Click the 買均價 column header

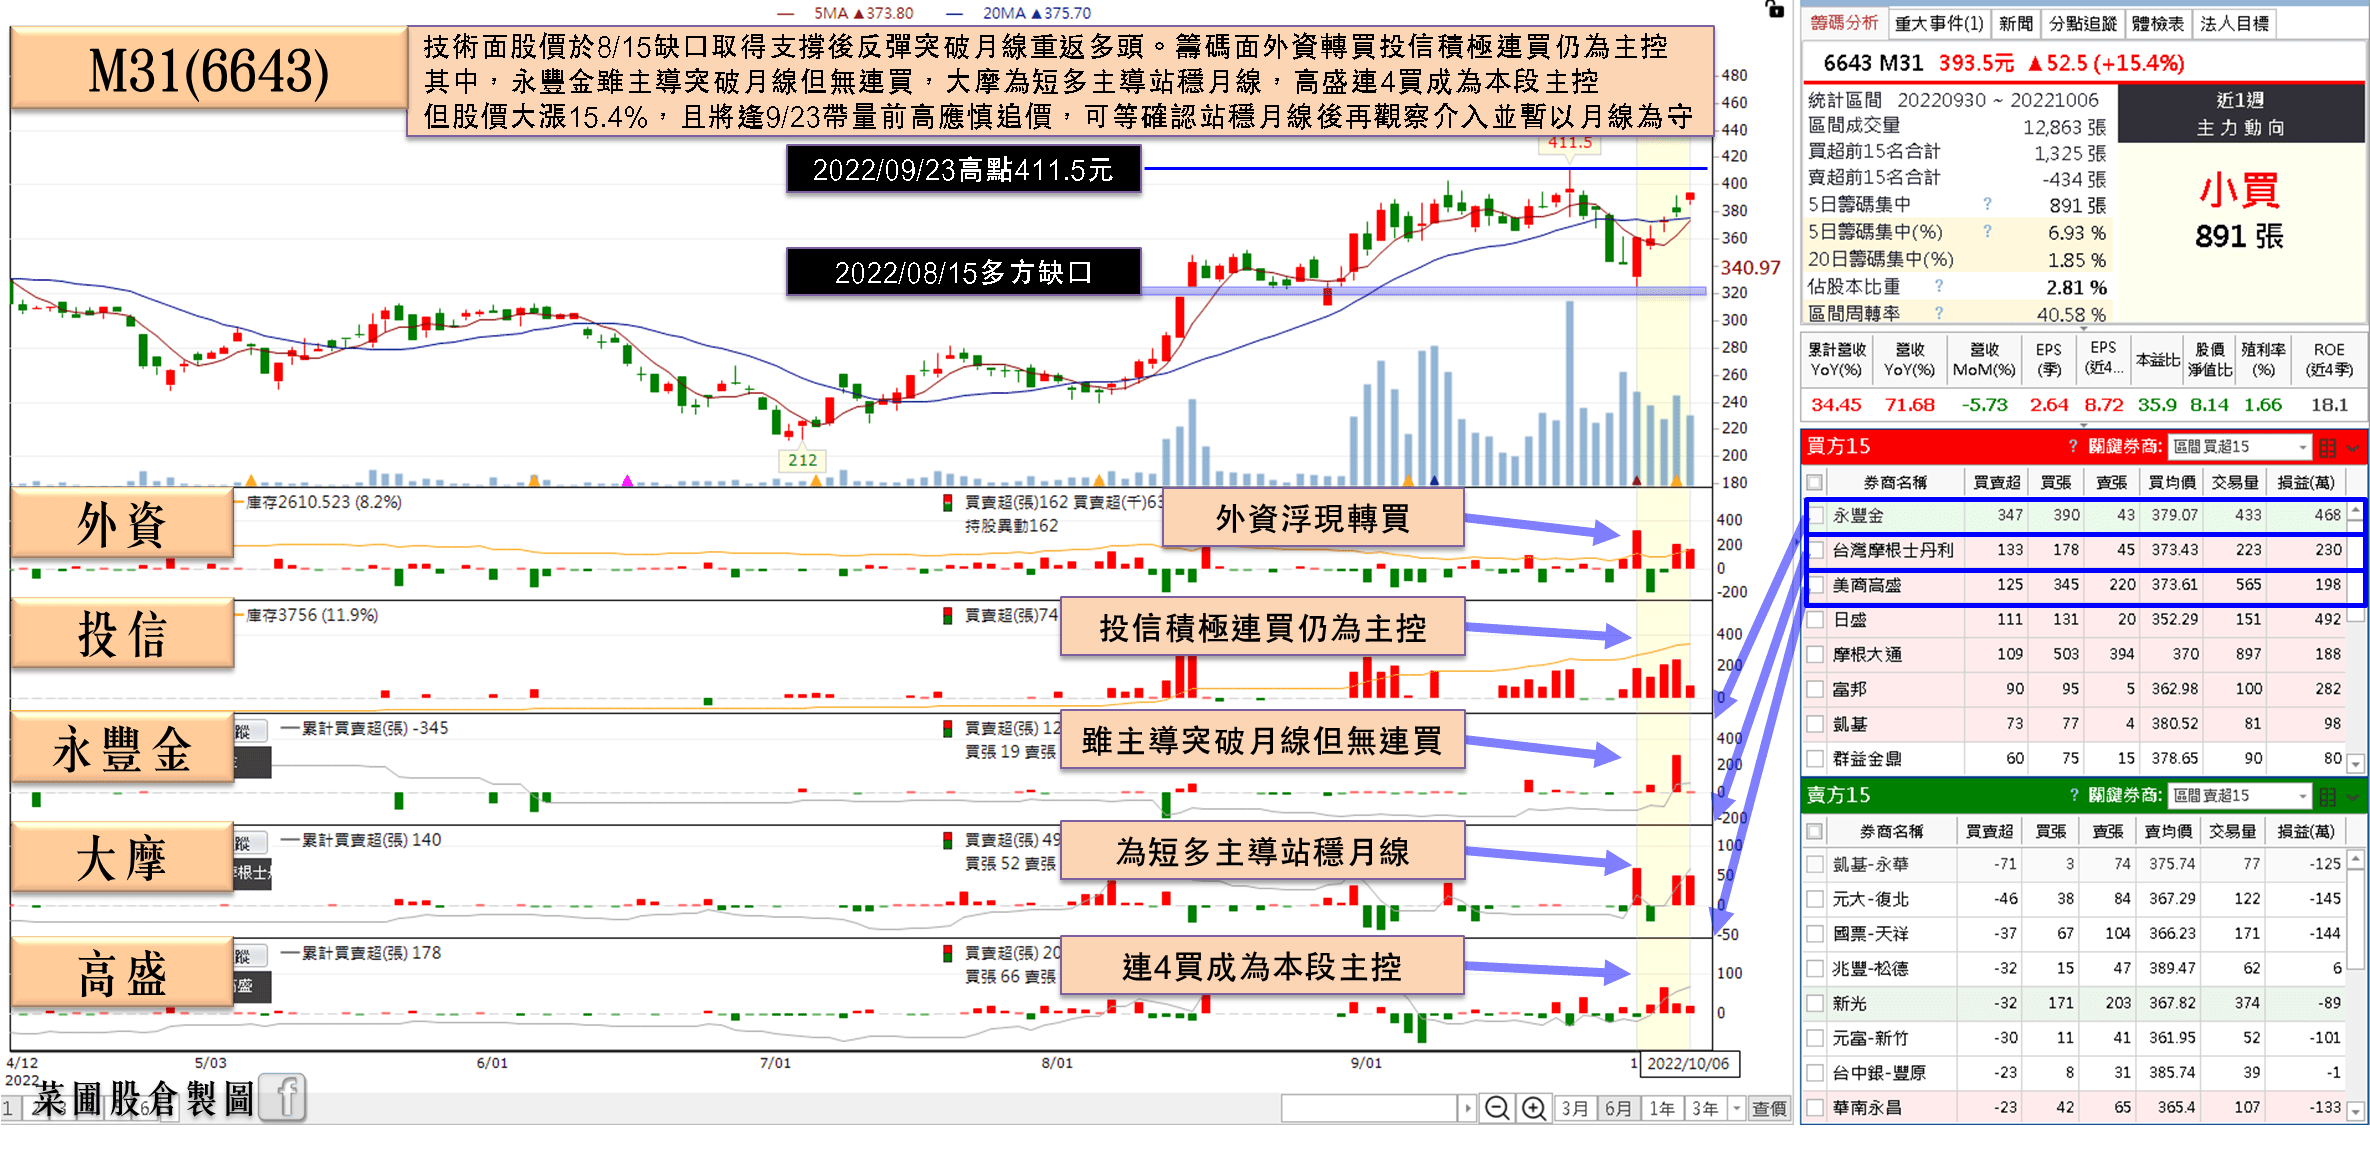pos(2172,482)
